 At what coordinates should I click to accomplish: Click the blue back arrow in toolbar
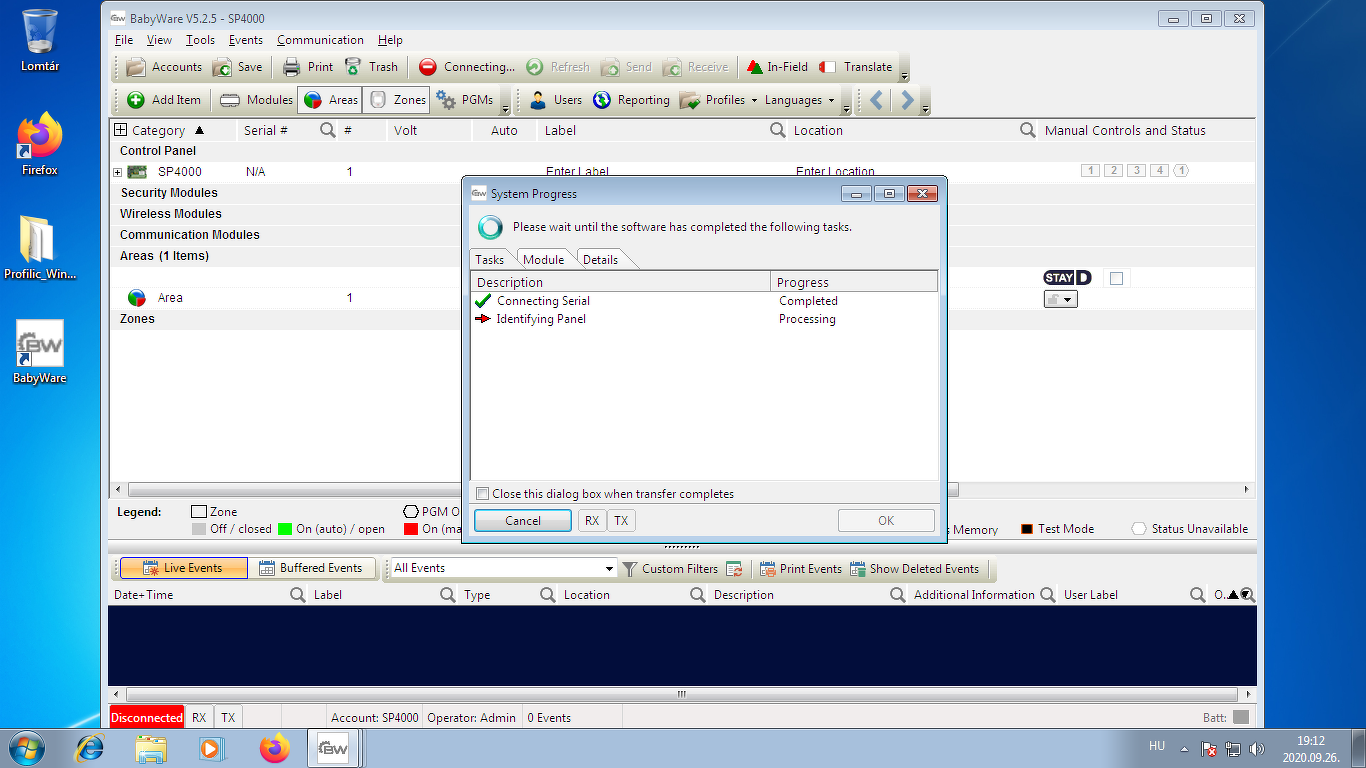[876, 100]
